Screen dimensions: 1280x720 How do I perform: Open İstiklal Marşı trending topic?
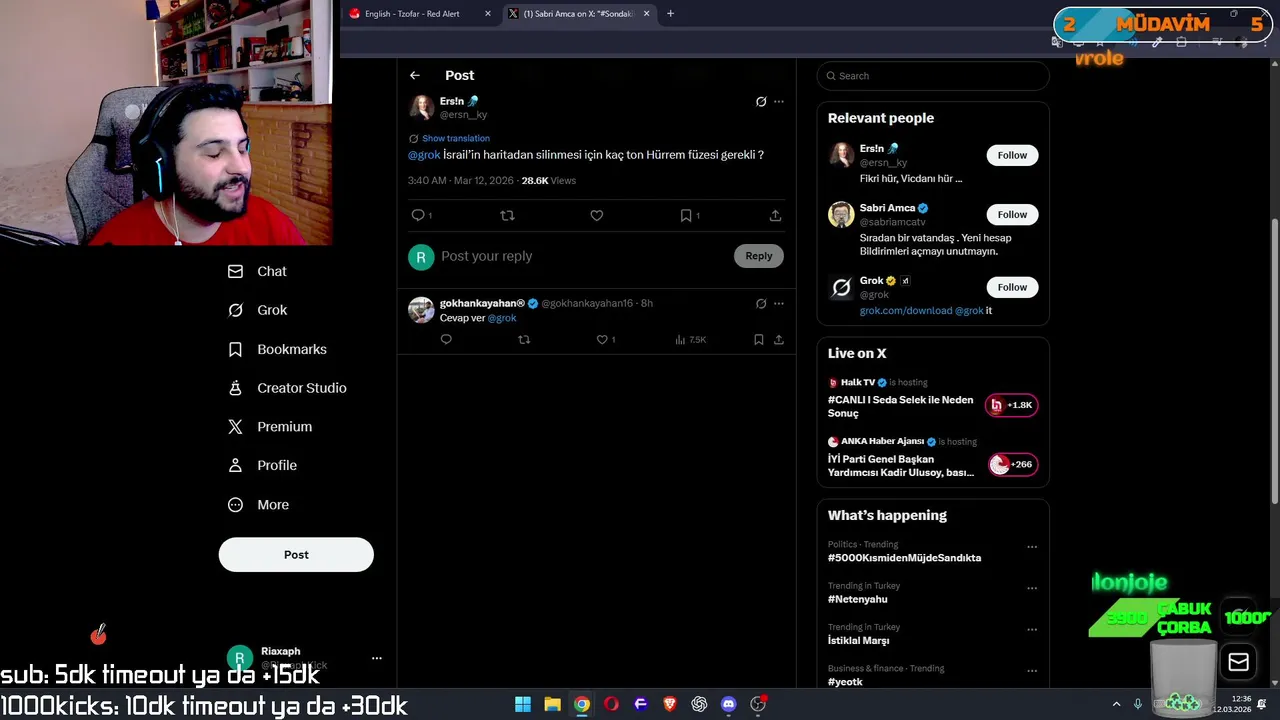click(x=858, y=640)
